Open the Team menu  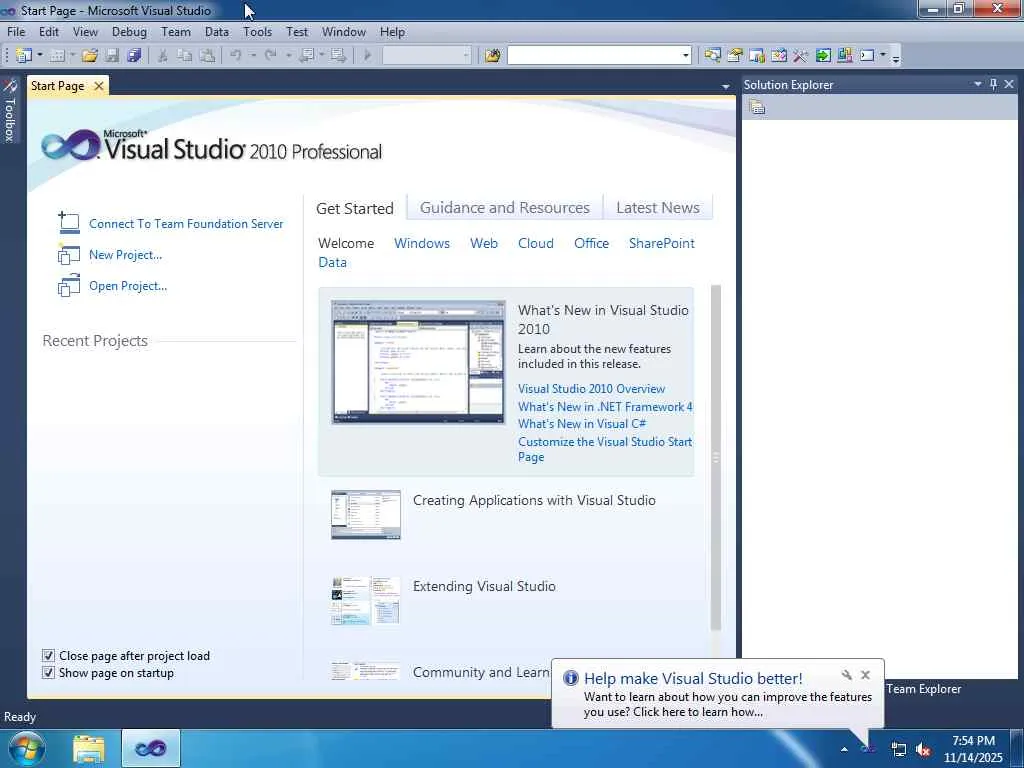tap(176, 32)
